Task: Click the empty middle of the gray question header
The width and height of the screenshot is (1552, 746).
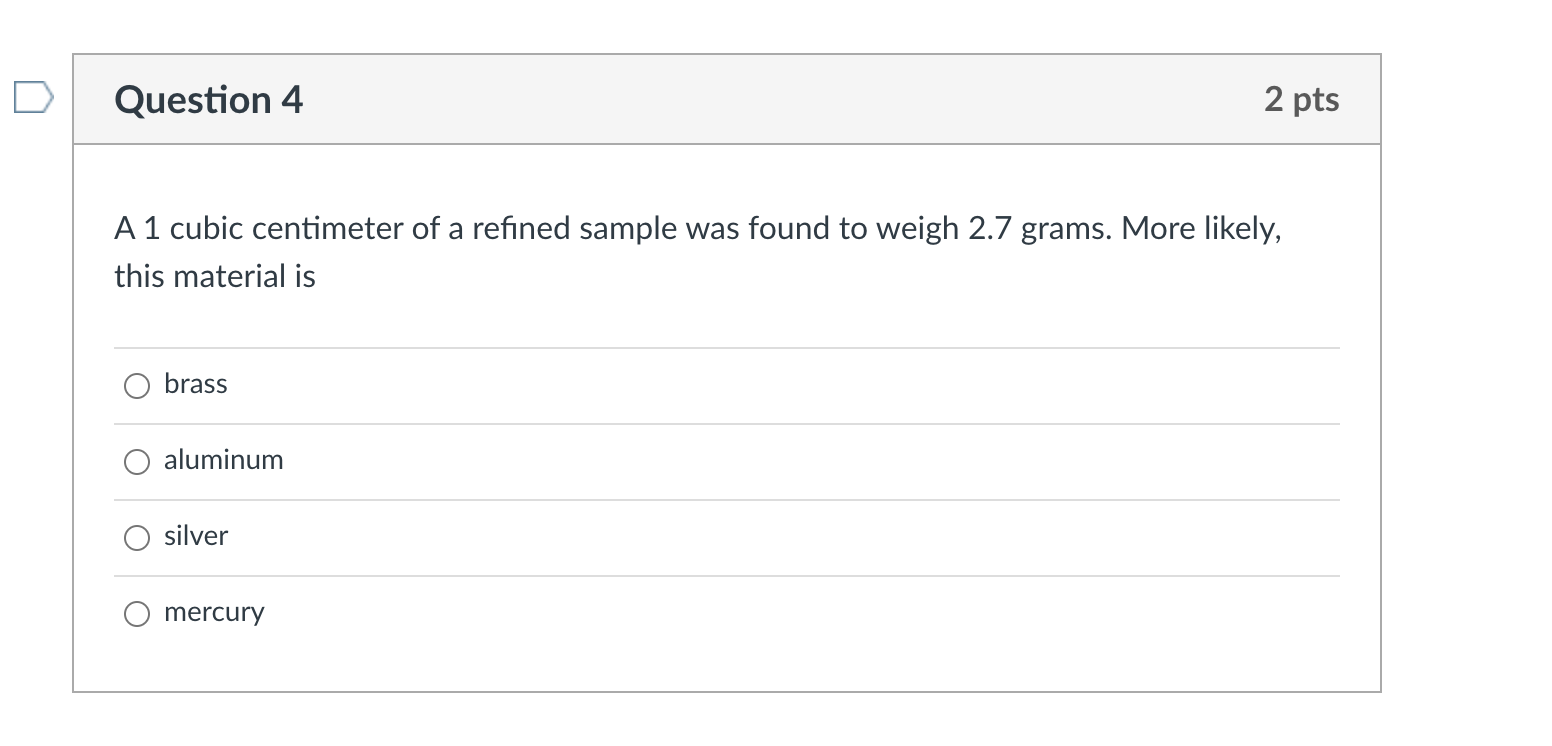Action: click(780, 99)
